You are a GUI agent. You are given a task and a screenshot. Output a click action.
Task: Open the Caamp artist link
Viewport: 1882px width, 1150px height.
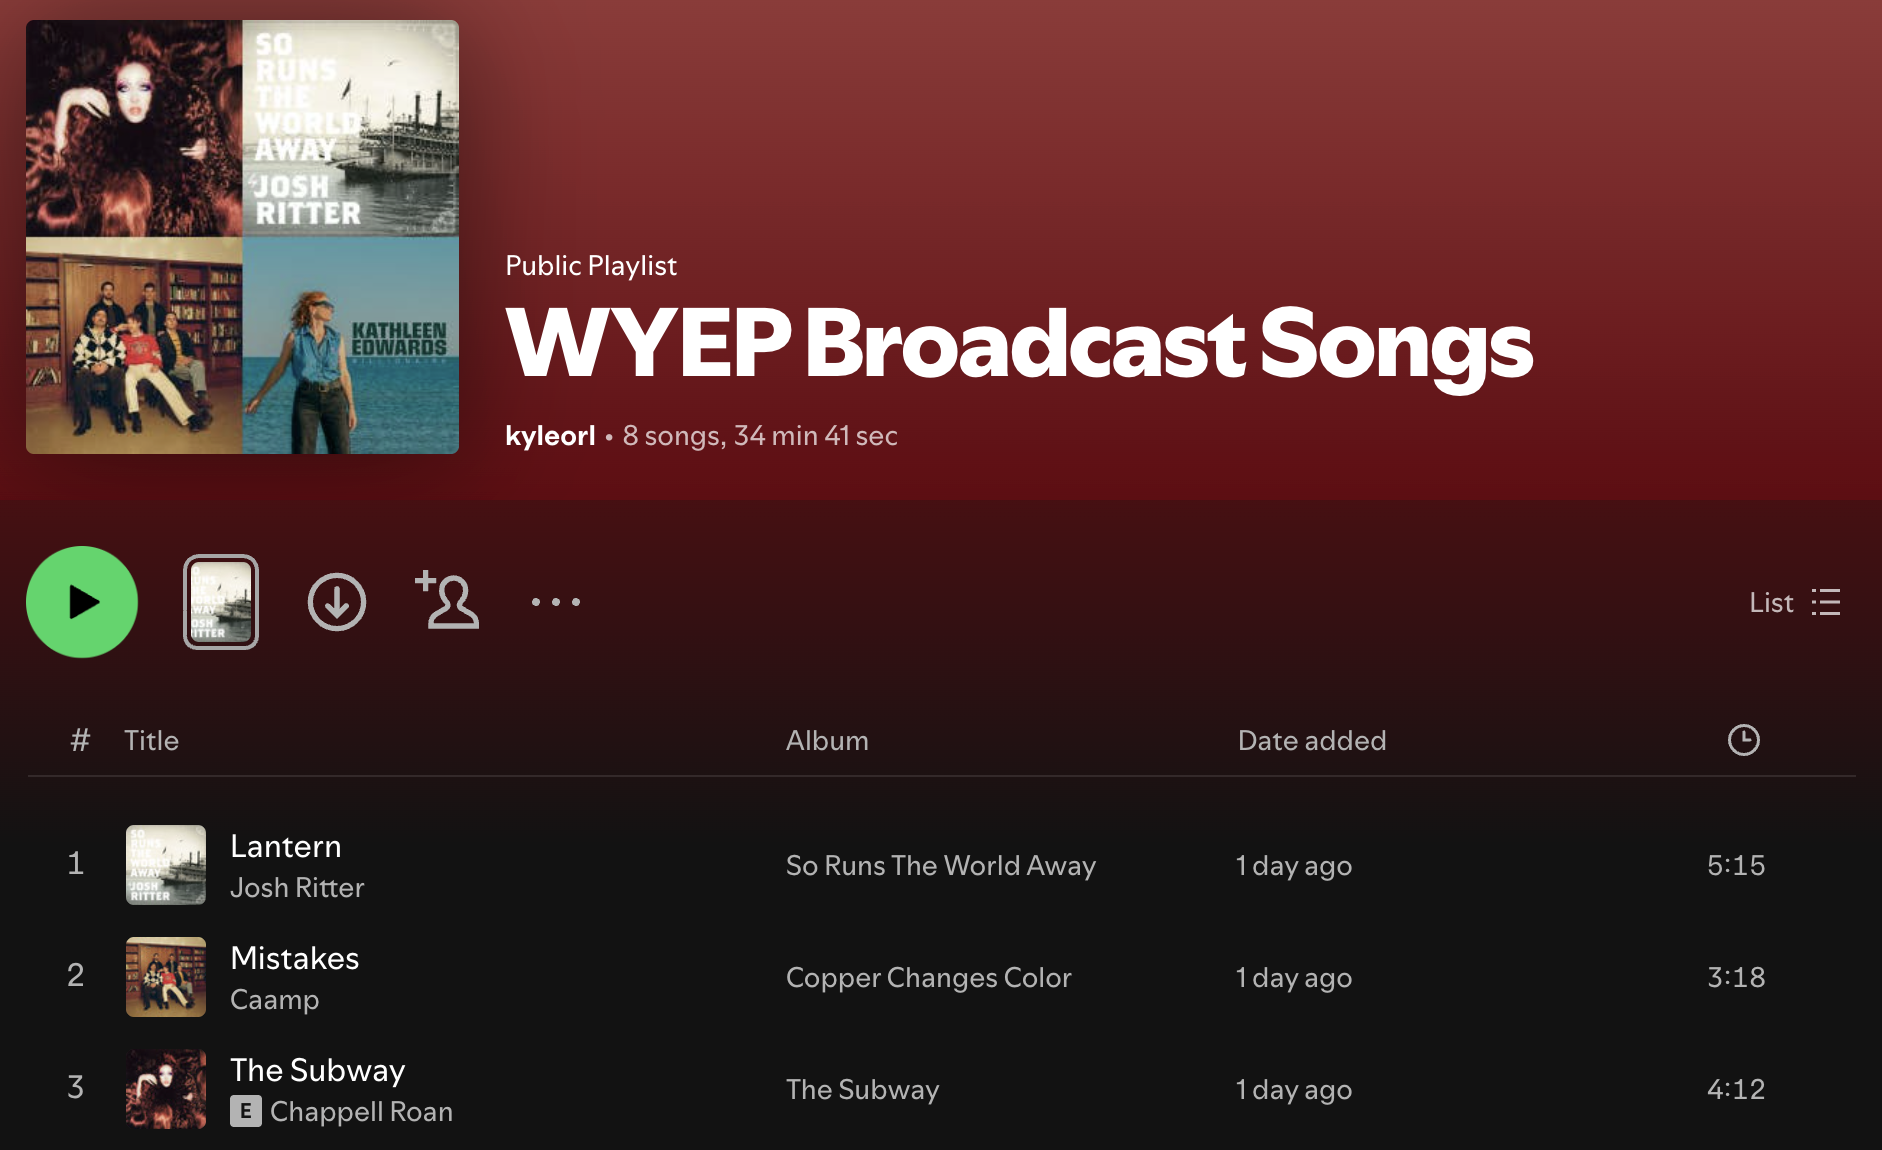point(275,1000)
